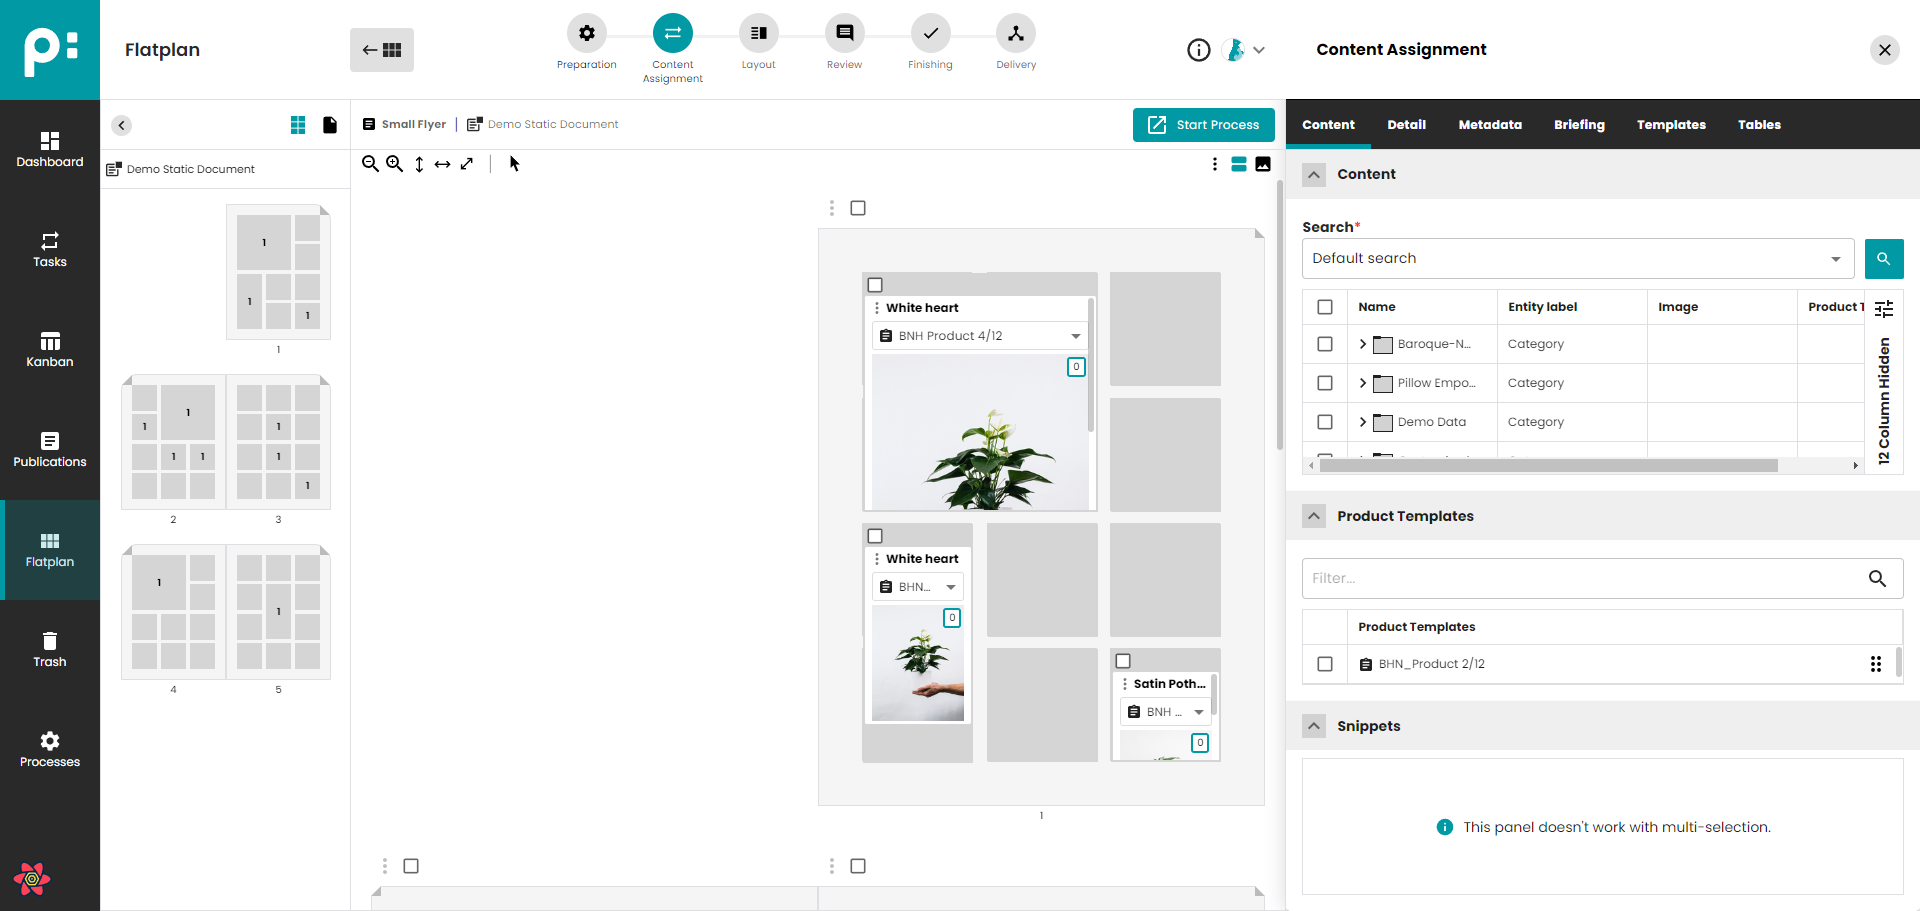1920x911 pixels.
Task: Click the zoom out magnifier icon
Action: (370, 164)
